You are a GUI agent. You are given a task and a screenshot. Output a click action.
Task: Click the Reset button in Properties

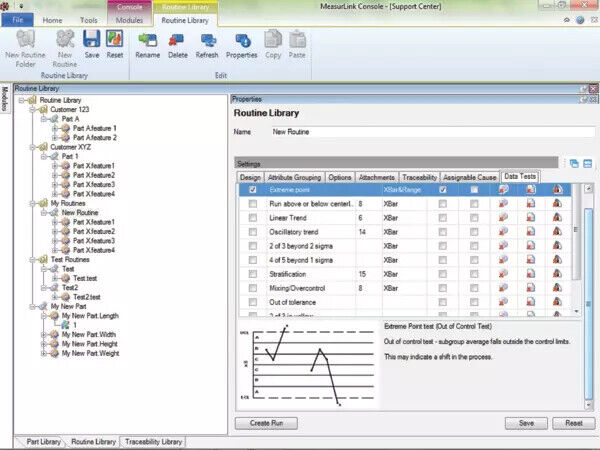[574, 423]
